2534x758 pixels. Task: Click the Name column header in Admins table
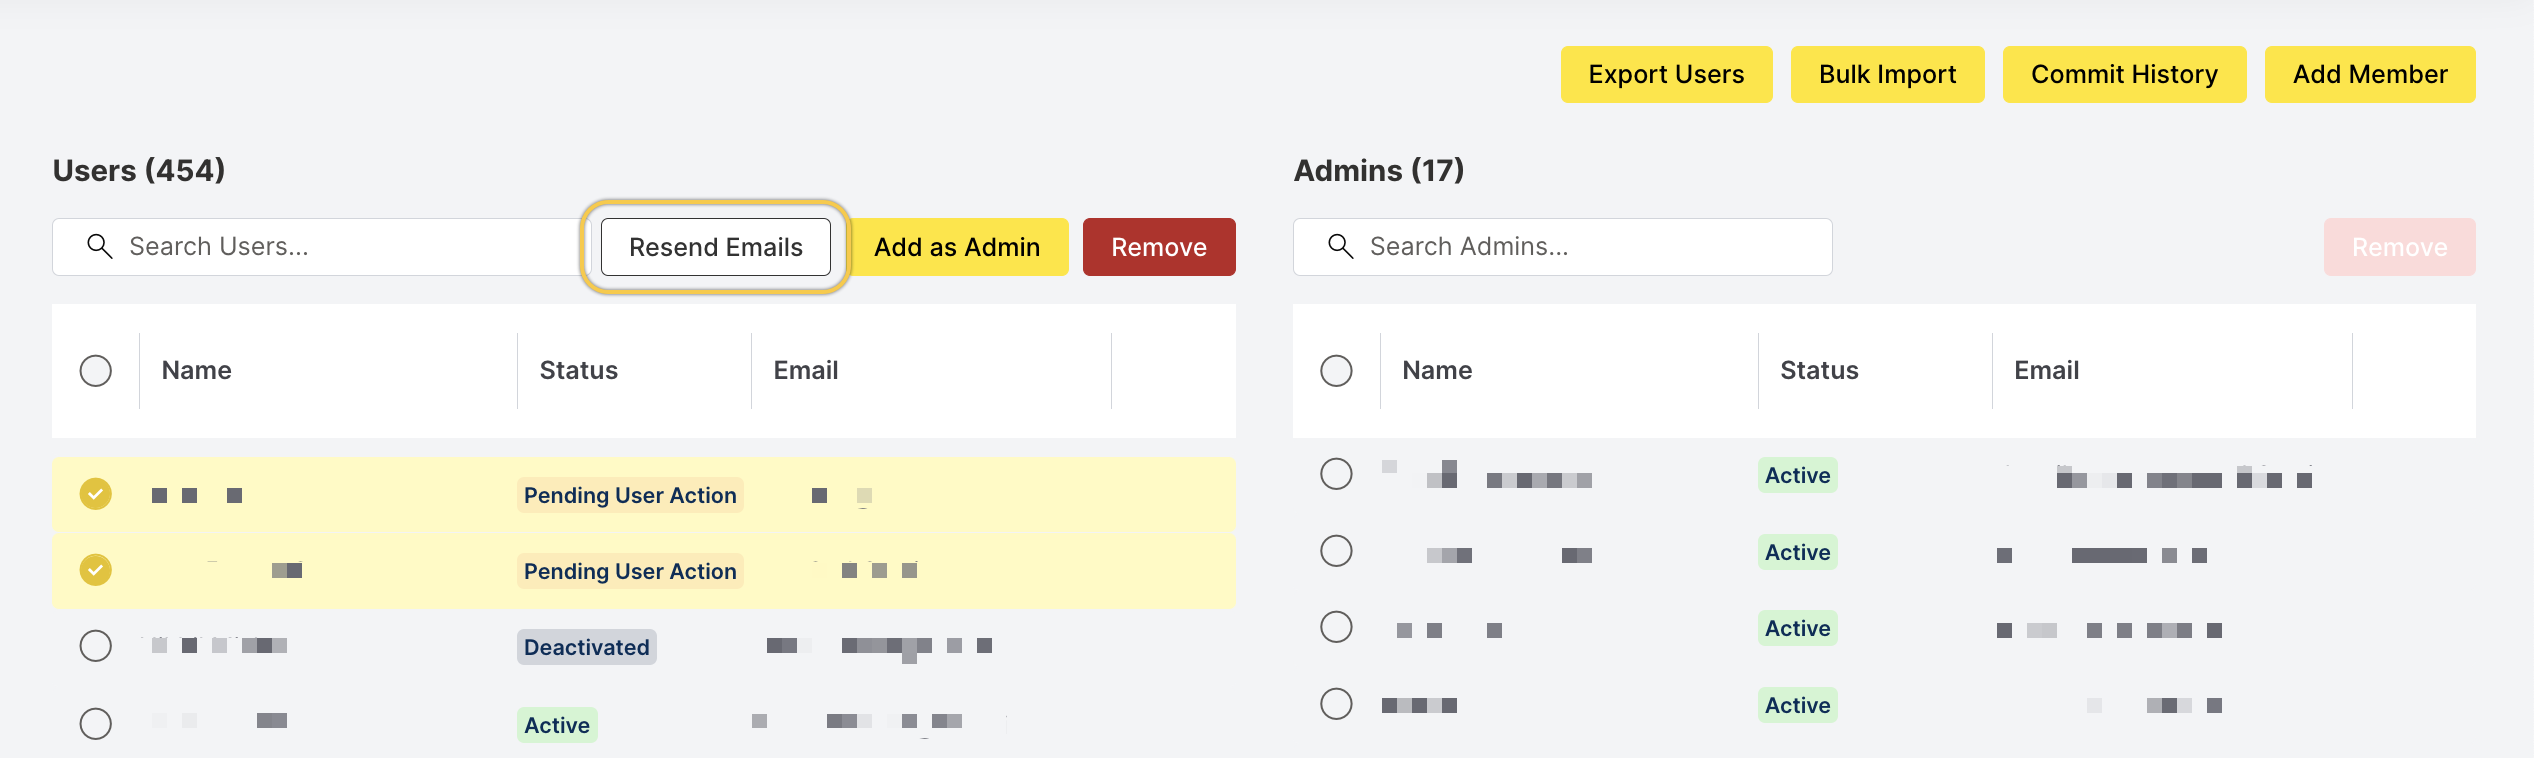[1437, 371]
